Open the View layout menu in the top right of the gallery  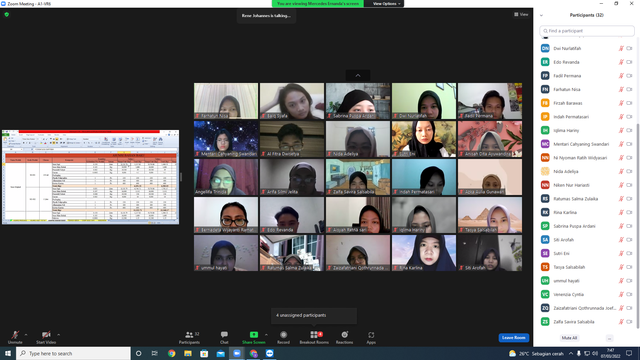pyautogui.click(x=521, y=14)
